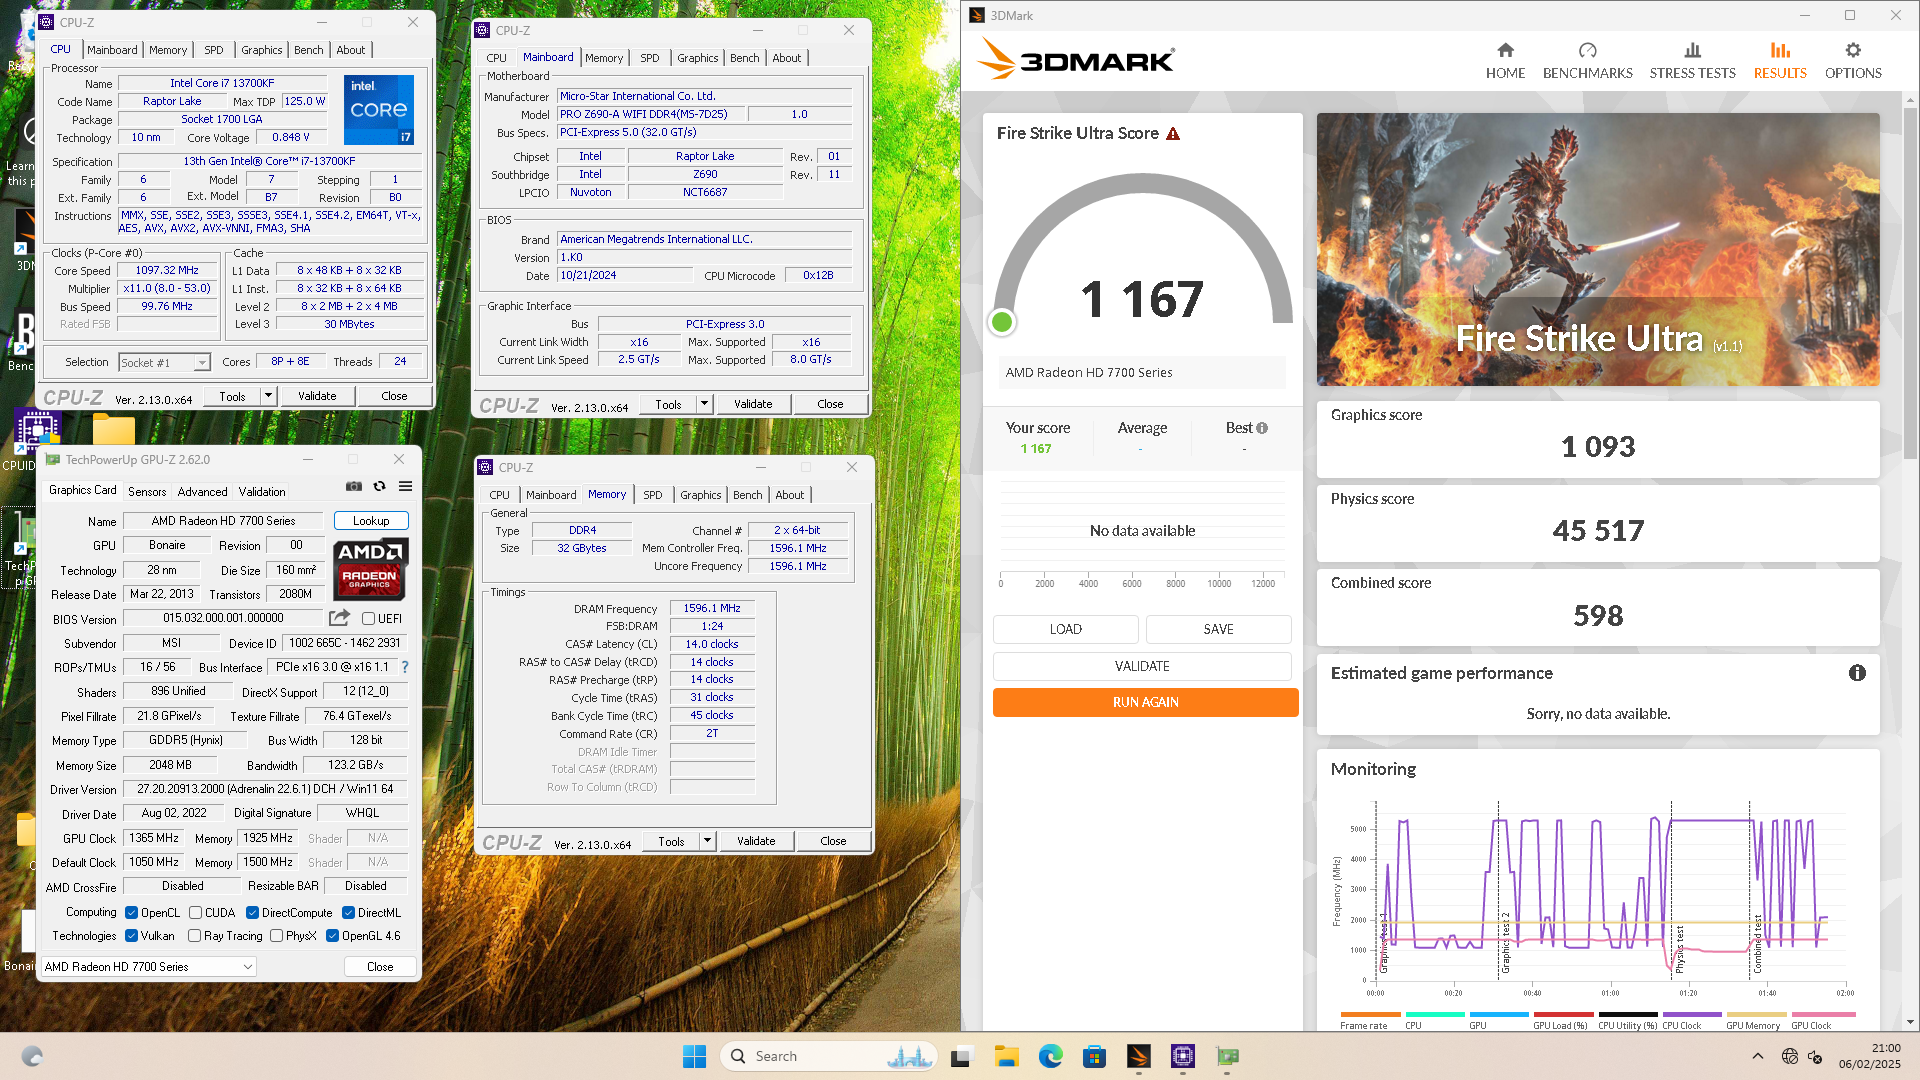The image size is (1920, 1080).
Task: Toggle UEFI checkbox in GPU-Z
Action: (x=368, y=619)
